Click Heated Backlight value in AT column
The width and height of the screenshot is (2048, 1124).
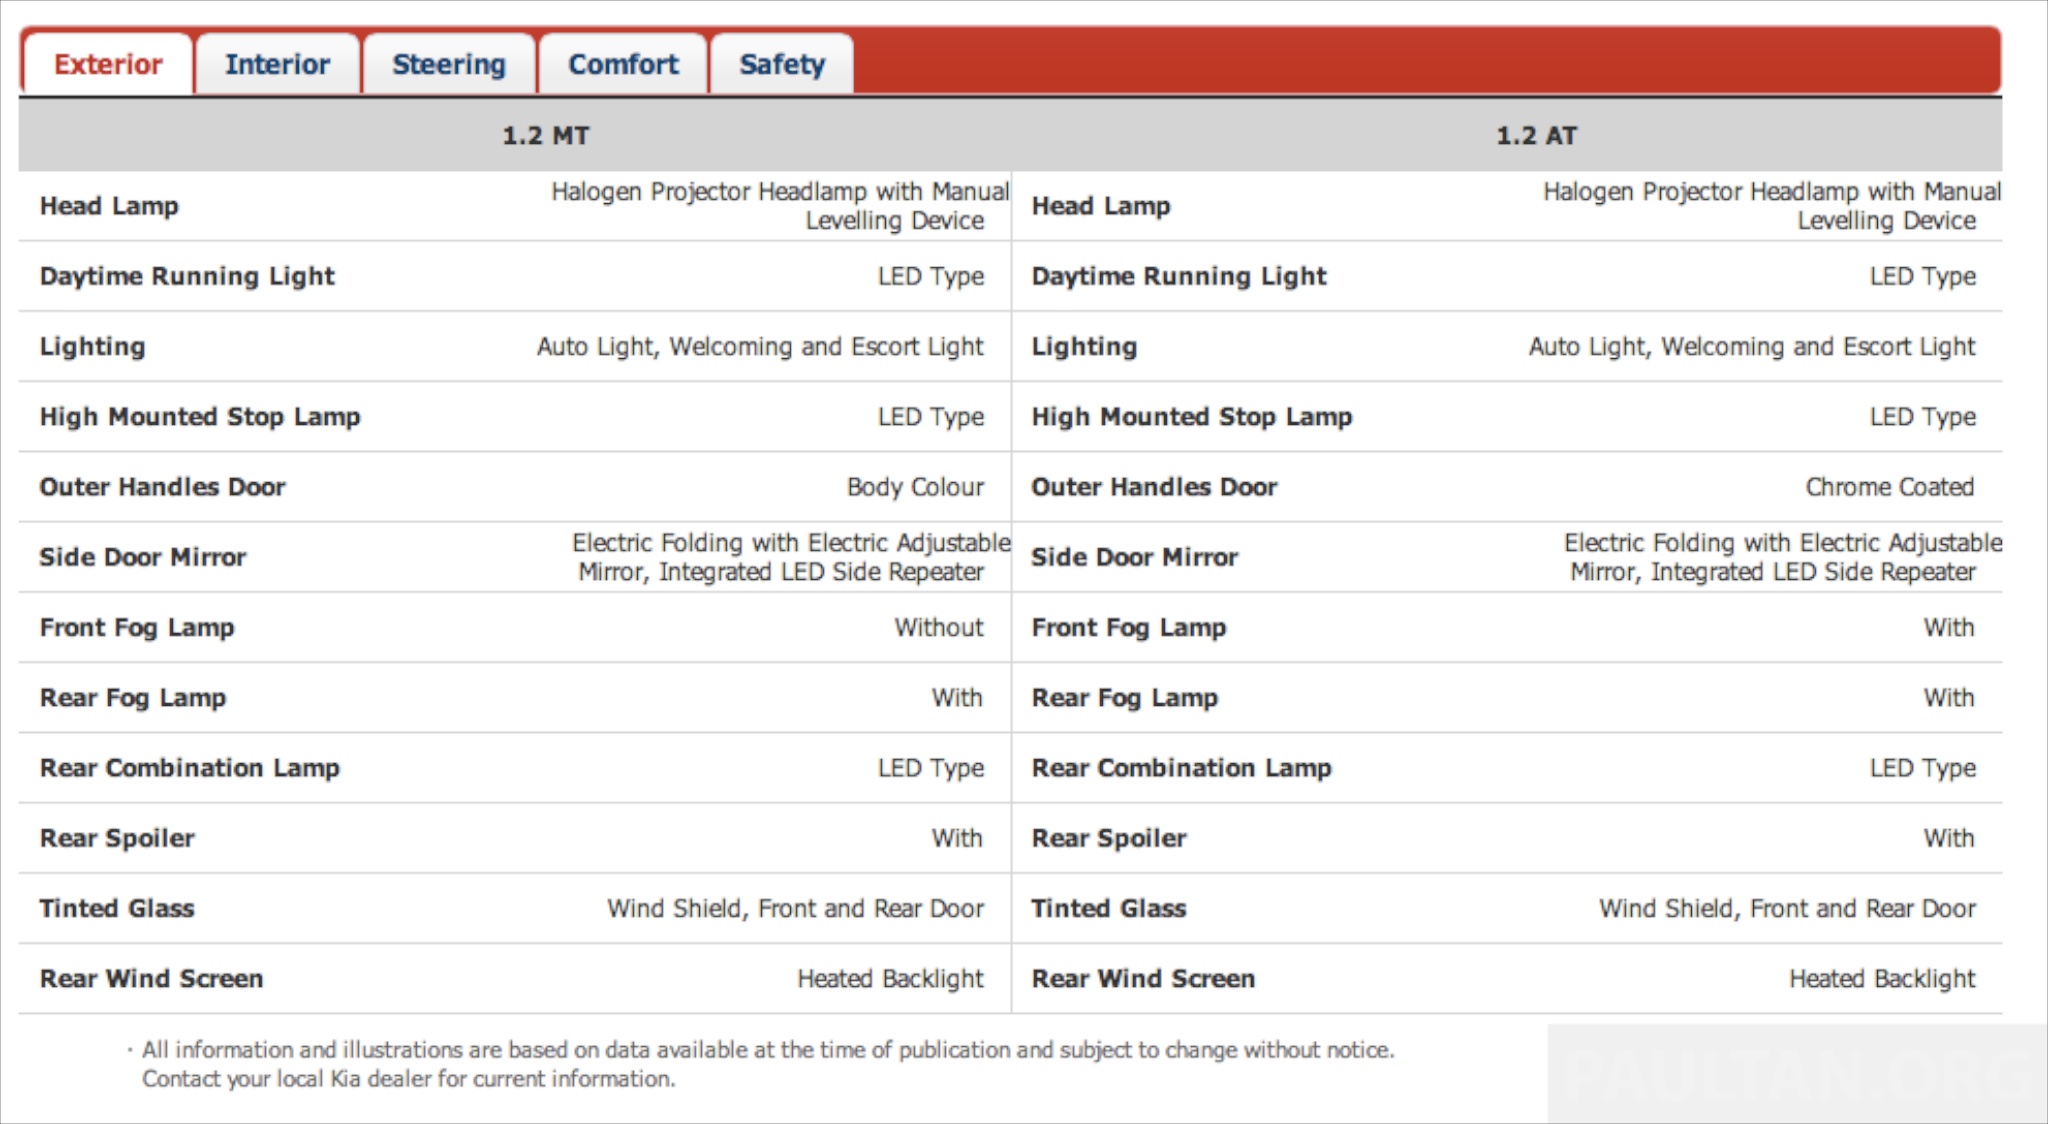coord(1882,979)
